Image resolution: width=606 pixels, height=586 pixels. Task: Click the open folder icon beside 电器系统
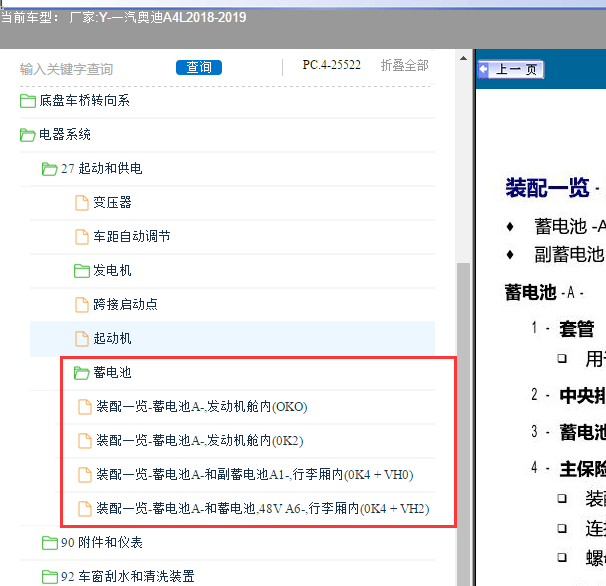coord(28,135)
